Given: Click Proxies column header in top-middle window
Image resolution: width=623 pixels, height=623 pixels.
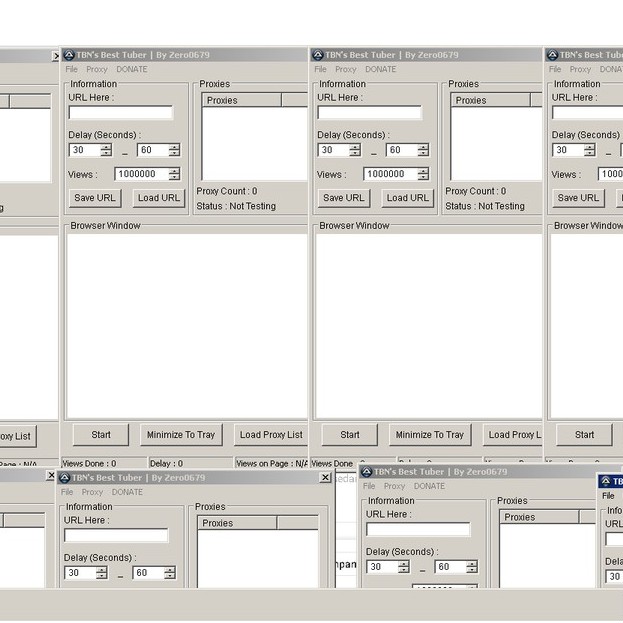Looking at the screenshot, I should [489, 100].
